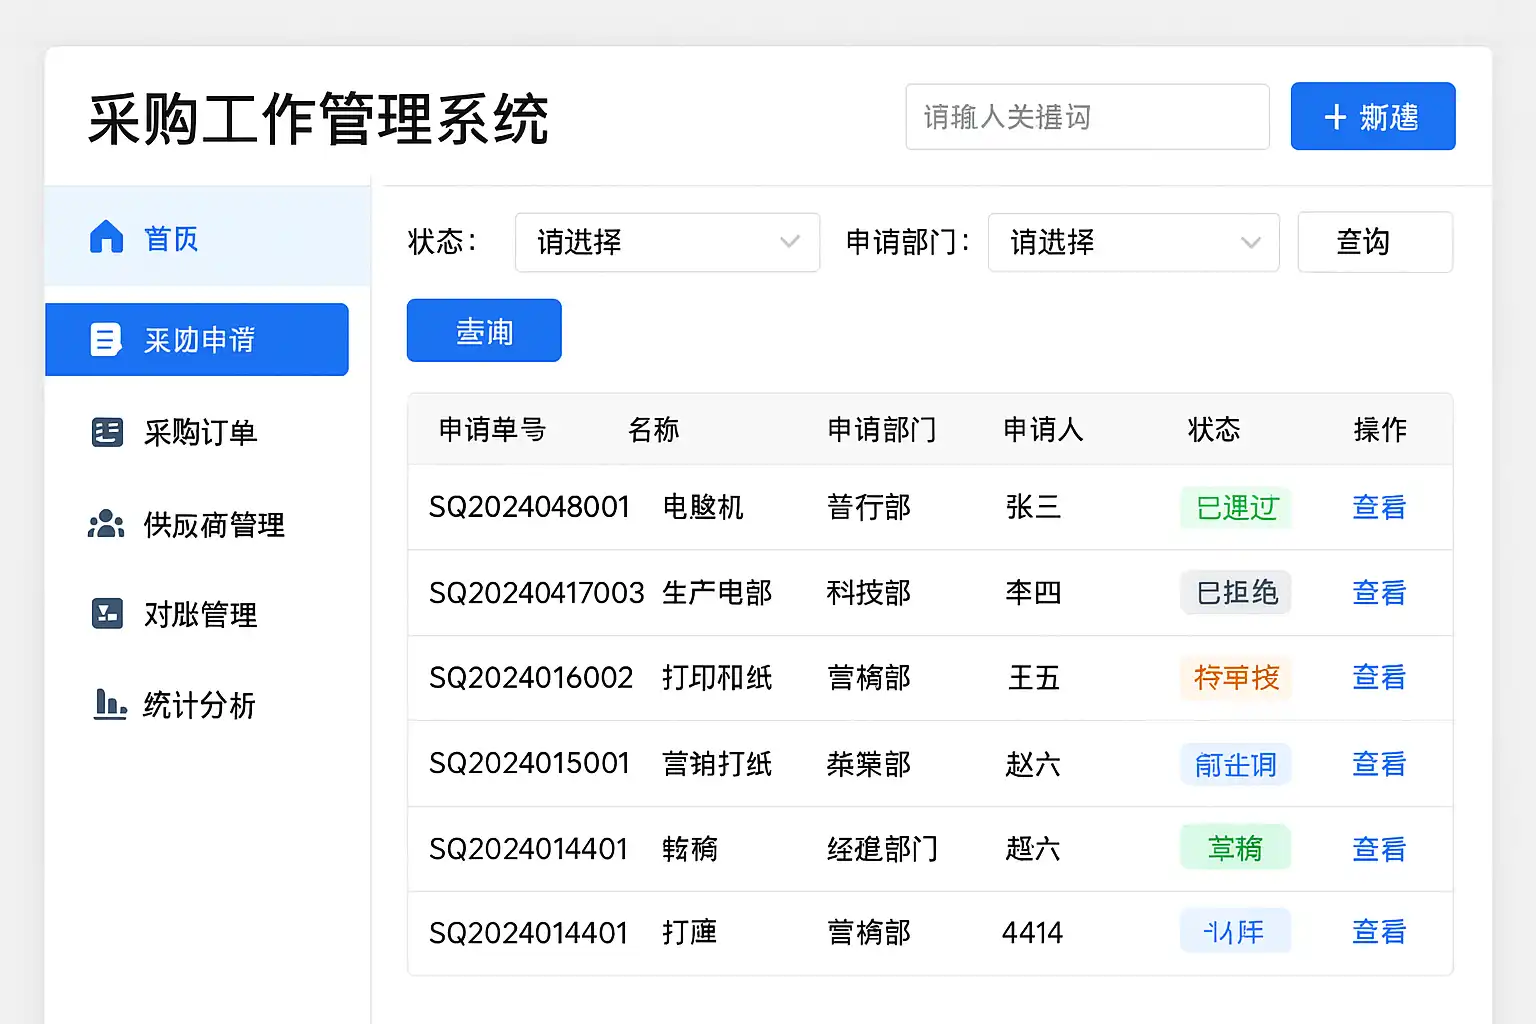Screen dimensions: 1536x1024
Task: Go to 统计分析 in sidebar
Action: tap(199, 705)
